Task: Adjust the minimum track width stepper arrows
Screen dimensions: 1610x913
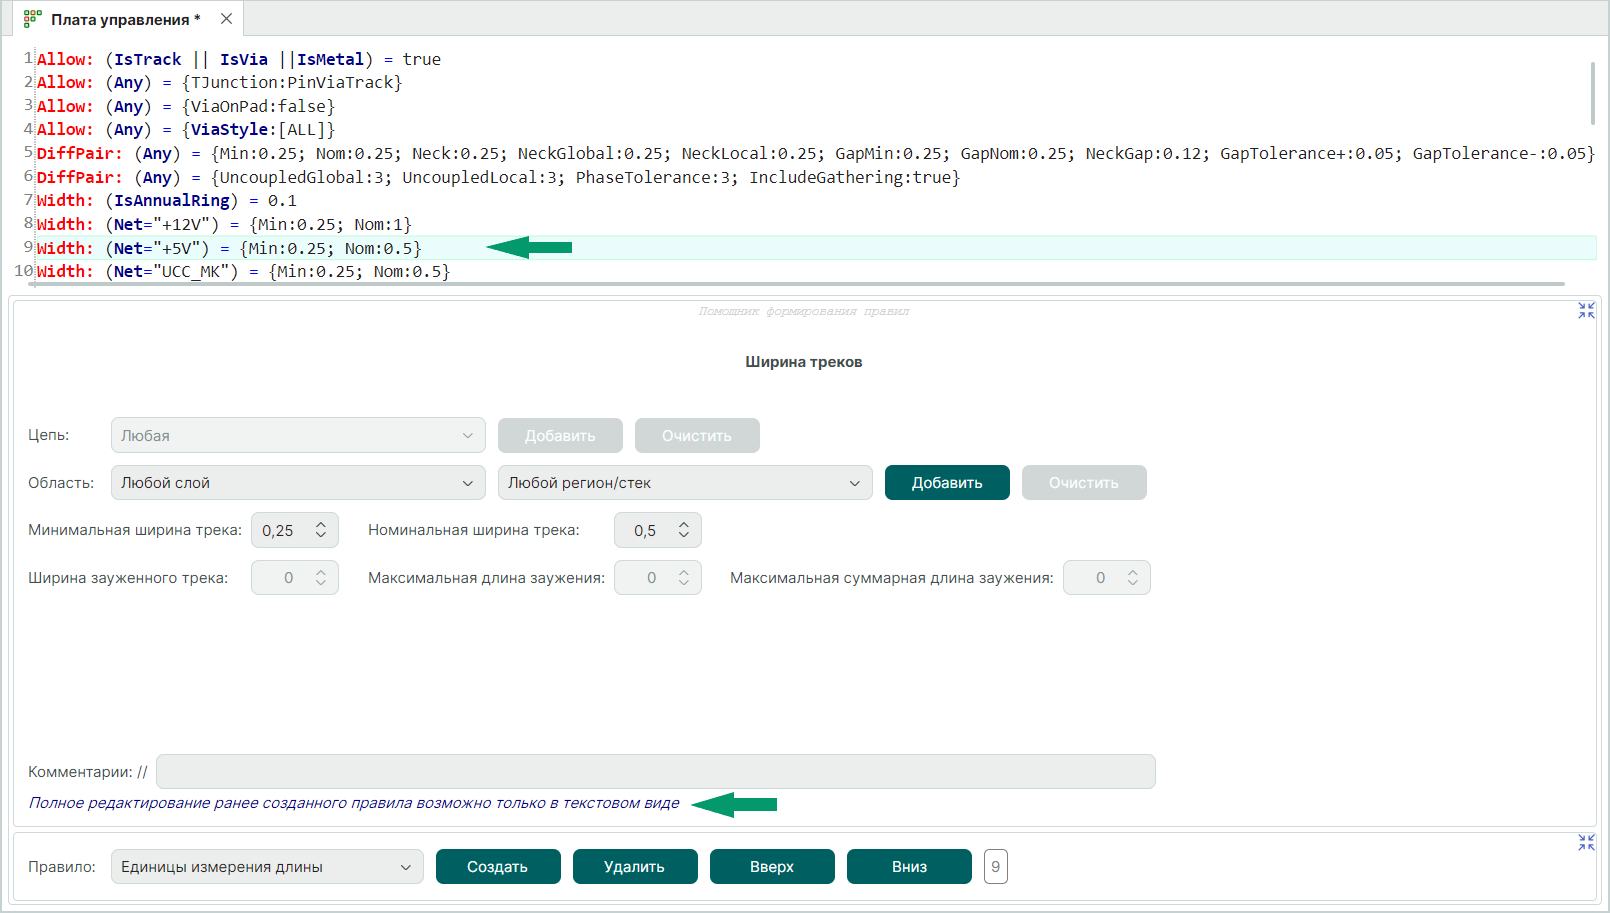Action: (321, 530)
